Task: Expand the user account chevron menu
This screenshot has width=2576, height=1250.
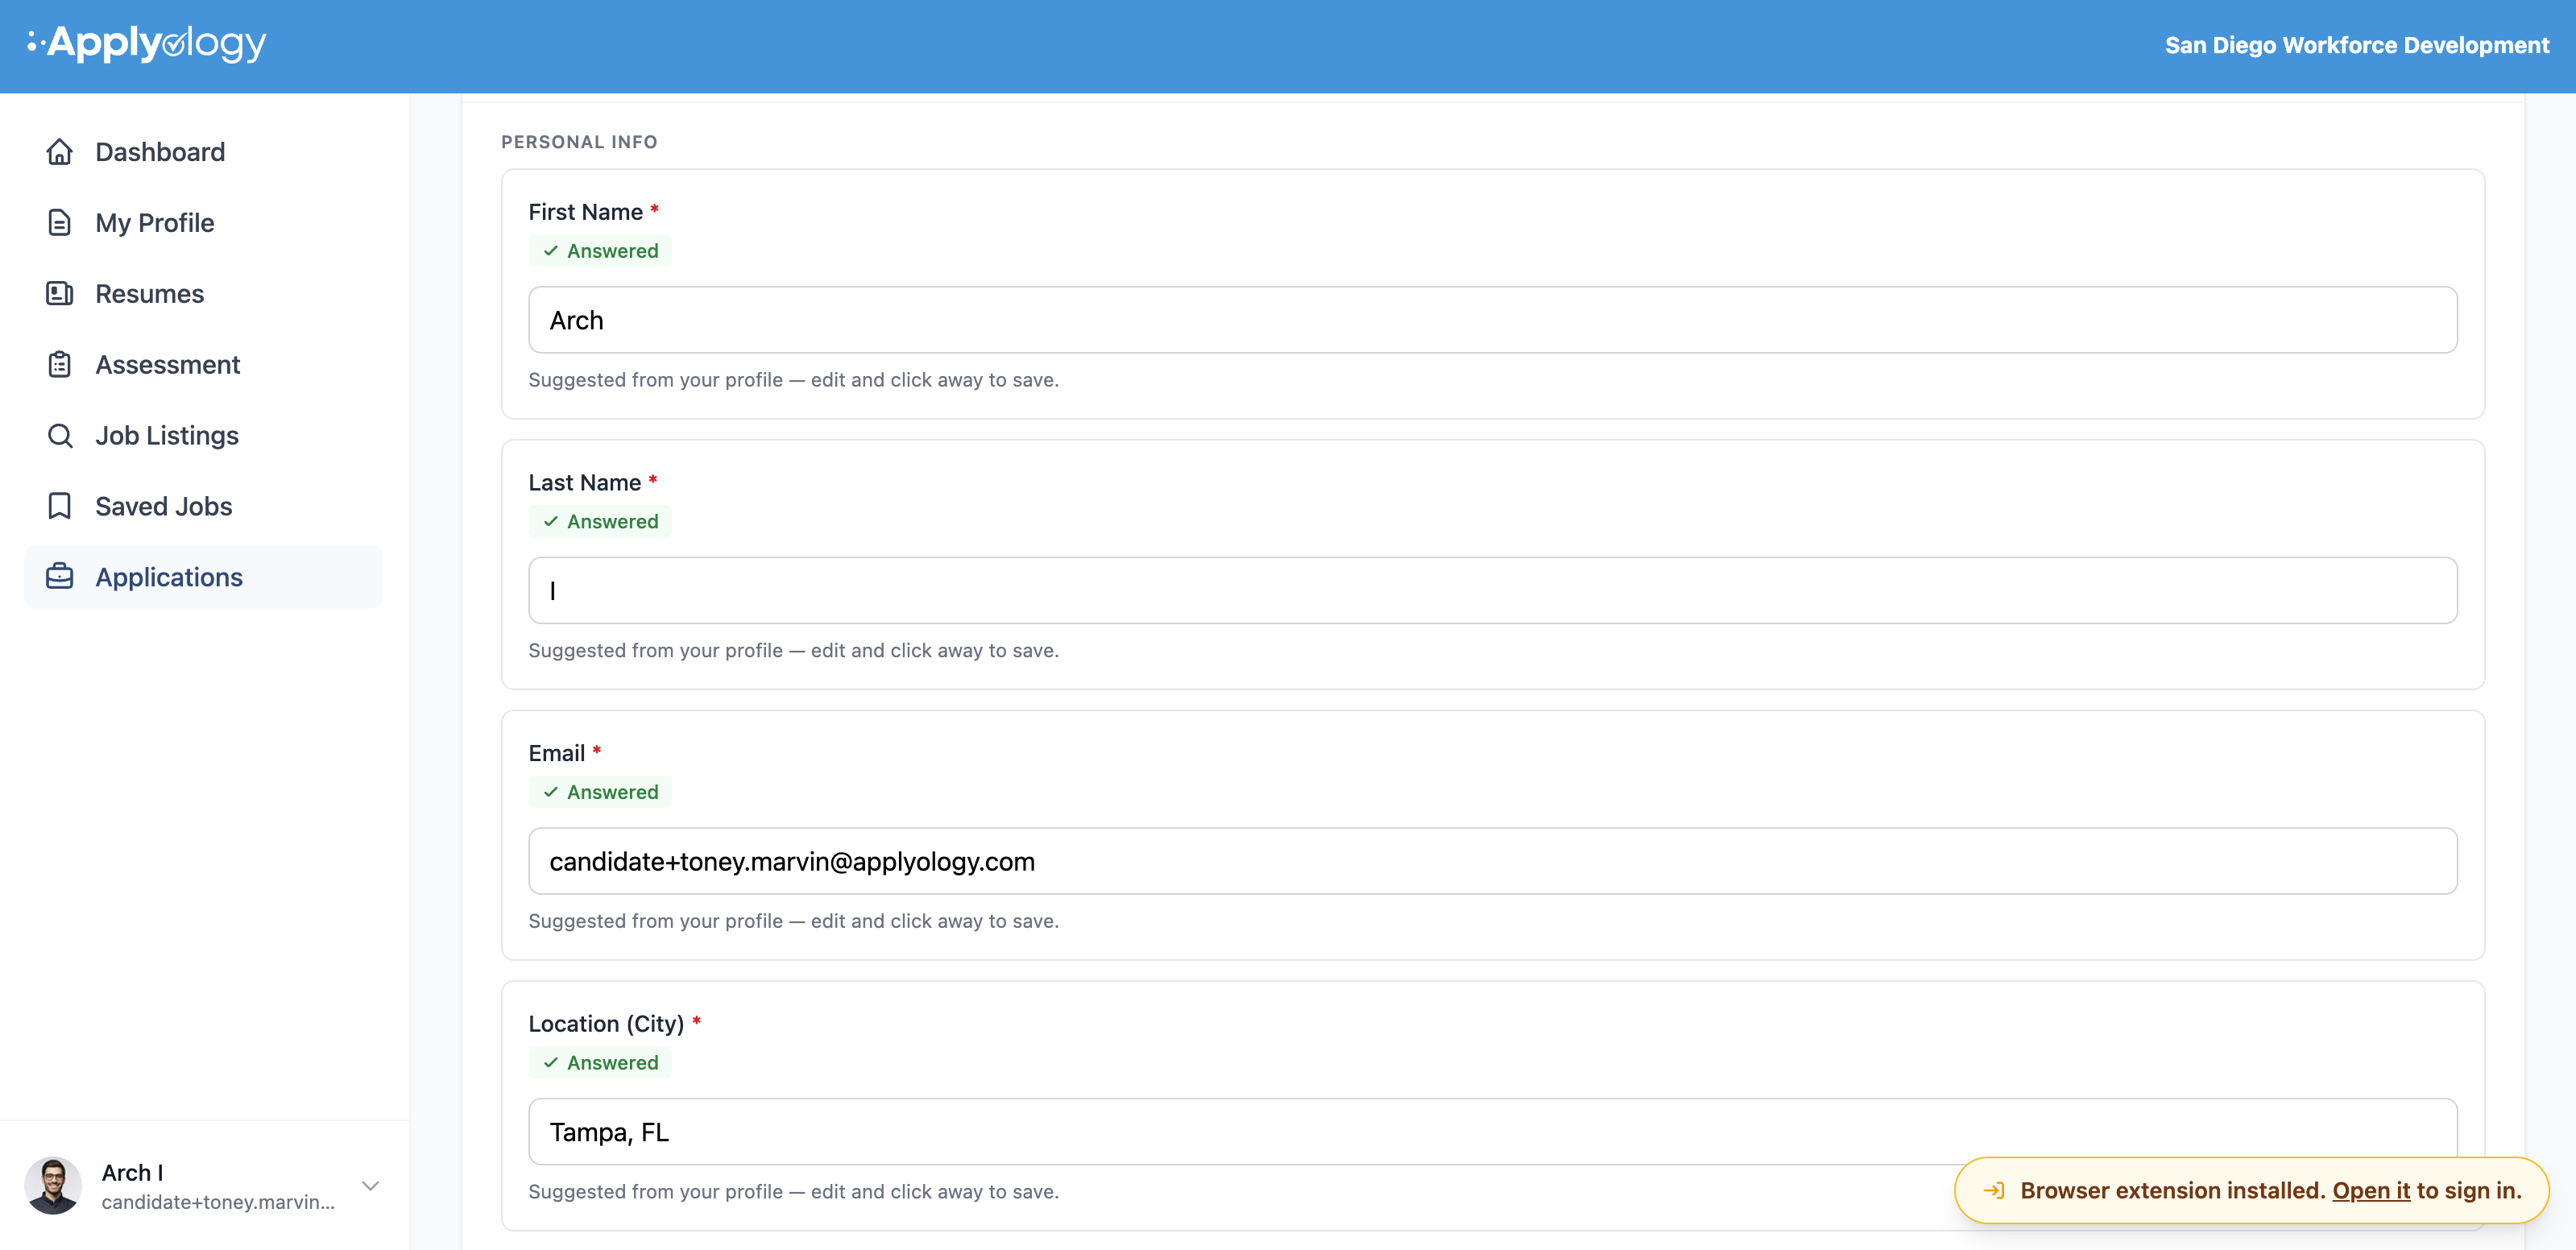Action: [371, 1187]
